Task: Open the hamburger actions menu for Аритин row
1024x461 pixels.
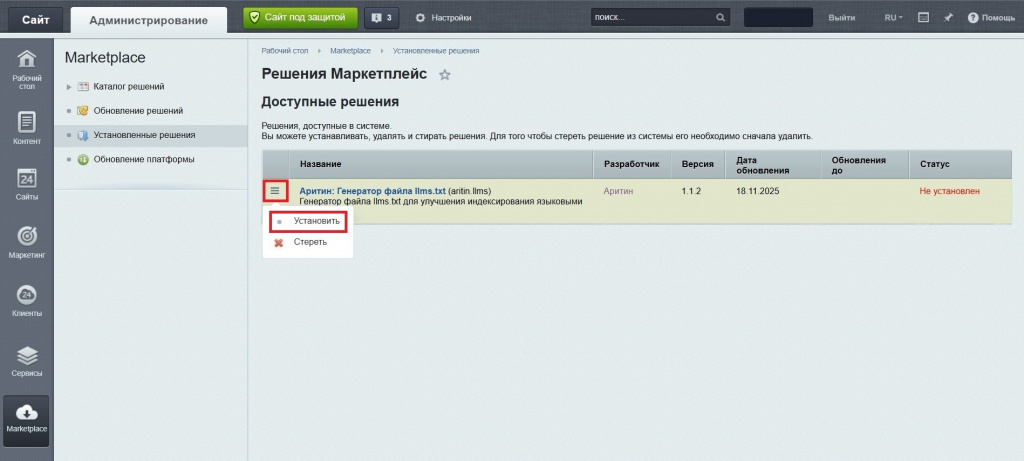Action: tap(275, 191)
